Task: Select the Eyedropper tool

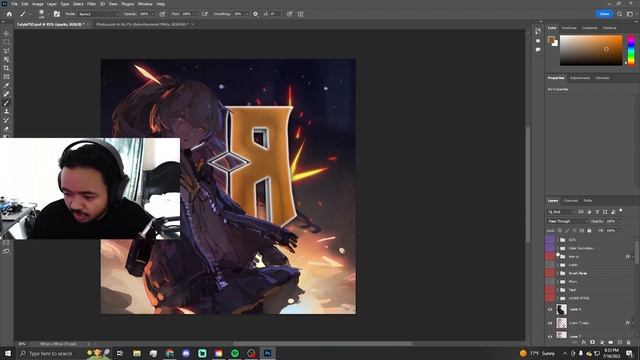Action: coord(6,85)
